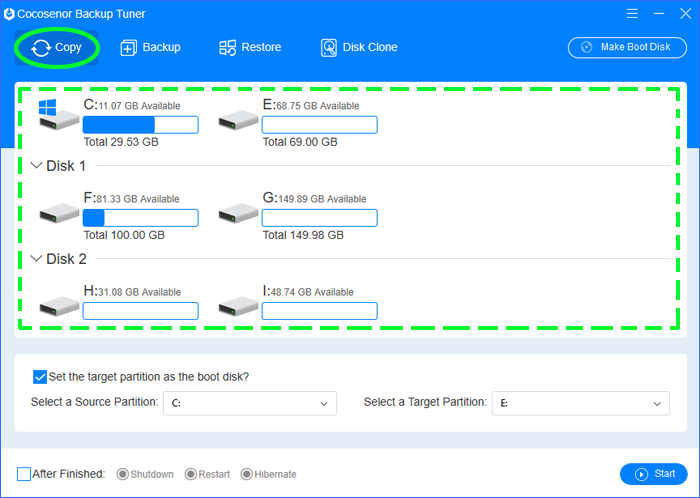The height and width of the screenshot is (498, 700).
Task: Click the 'Total 29.53 GB' text
Action: [121, 142]
